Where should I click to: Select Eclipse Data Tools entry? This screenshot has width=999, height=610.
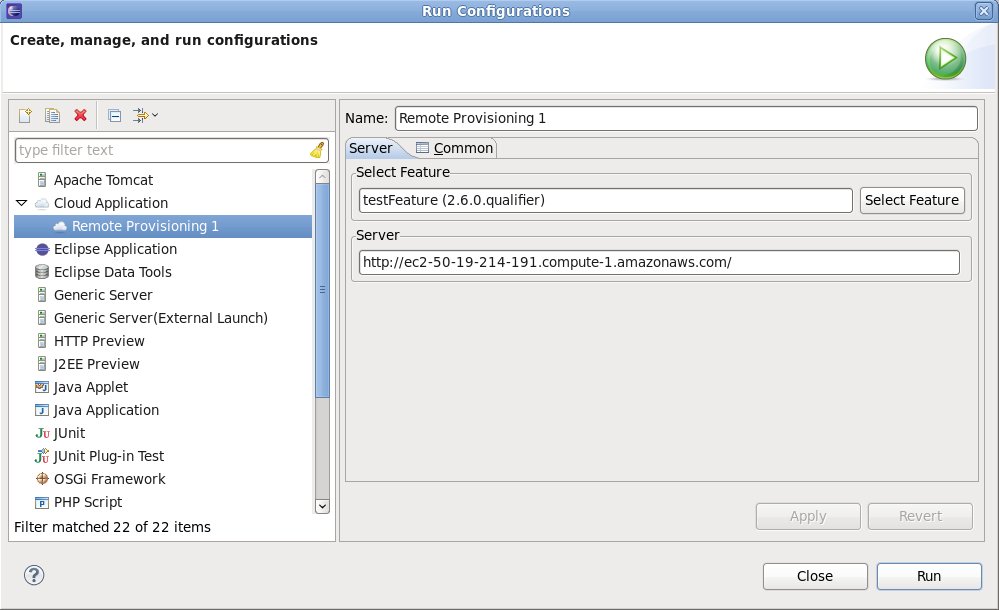(x=113, y=272)
